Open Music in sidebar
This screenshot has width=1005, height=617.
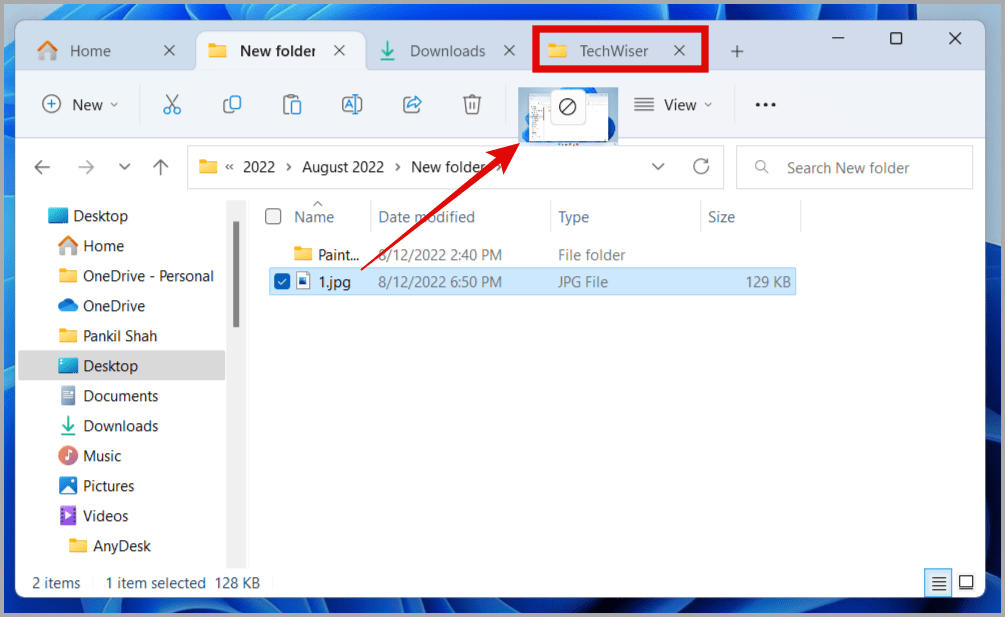[102, 456]
